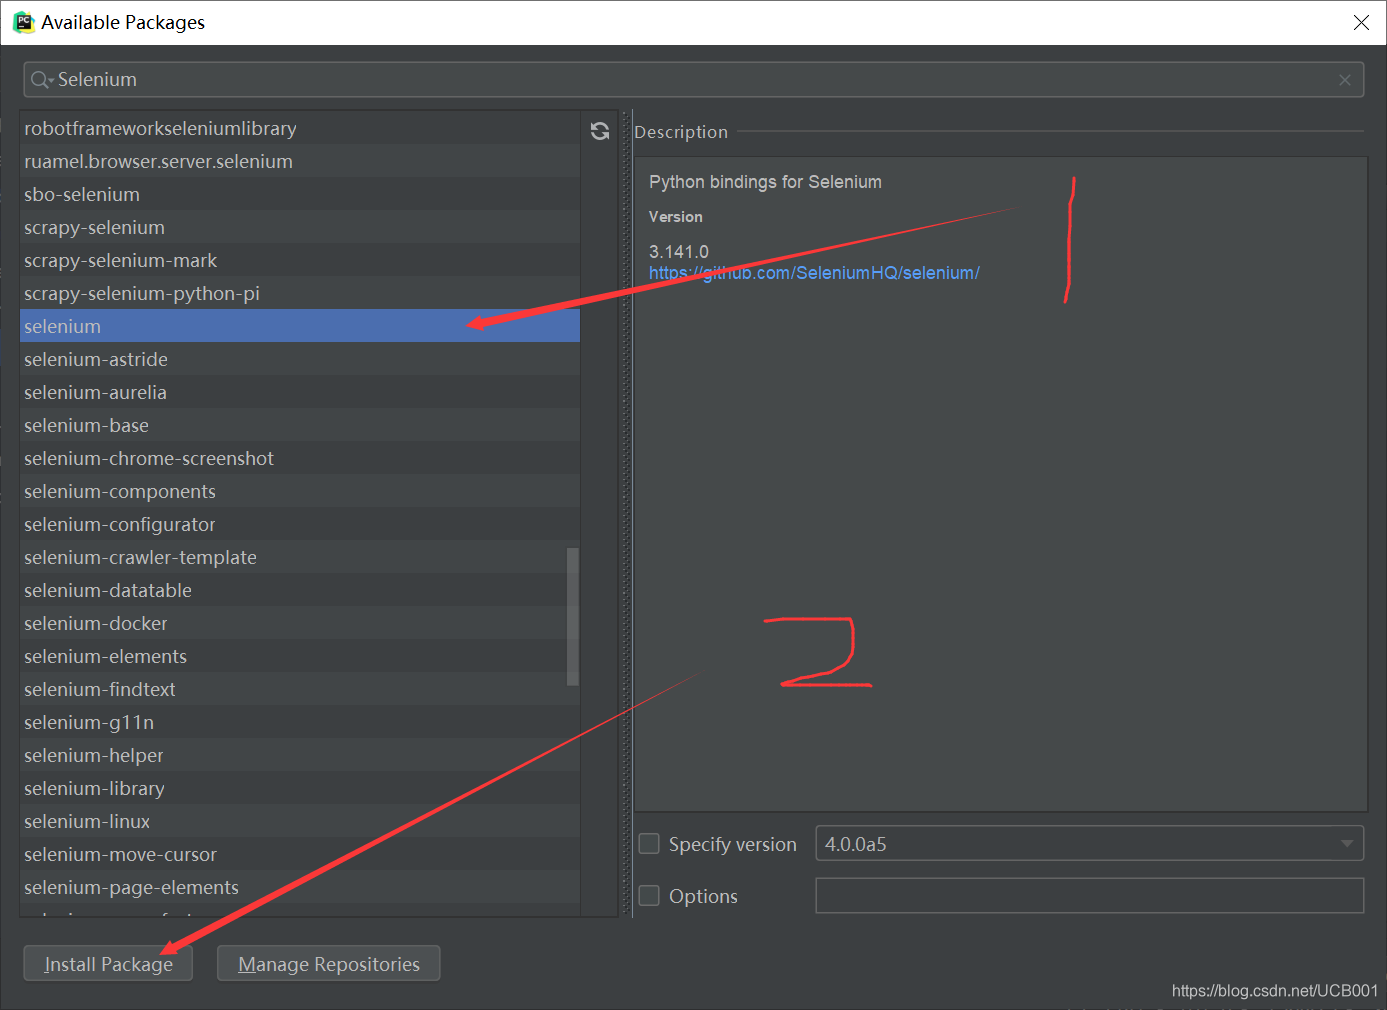The width and height of the screenshot is (1387, 1010).
Task: Open search options magnifier icon
Action: [41, 80]
